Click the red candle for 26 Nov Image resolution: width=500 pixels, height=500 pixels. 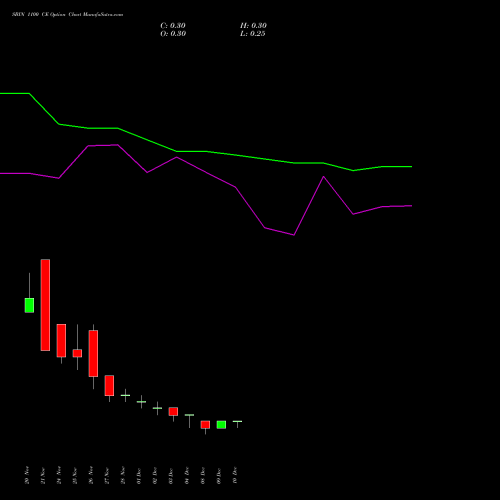pos(93,353)
